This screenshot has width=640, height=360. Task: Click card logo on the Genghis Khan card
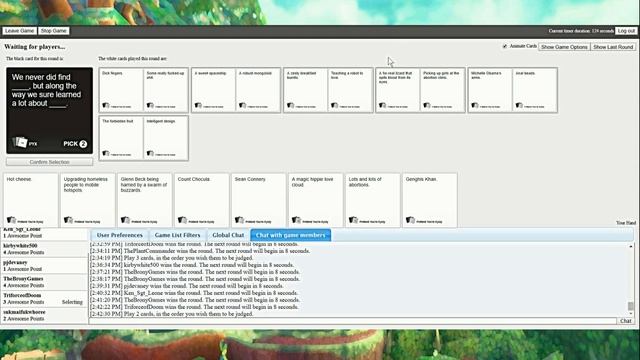tap(410, 220)
